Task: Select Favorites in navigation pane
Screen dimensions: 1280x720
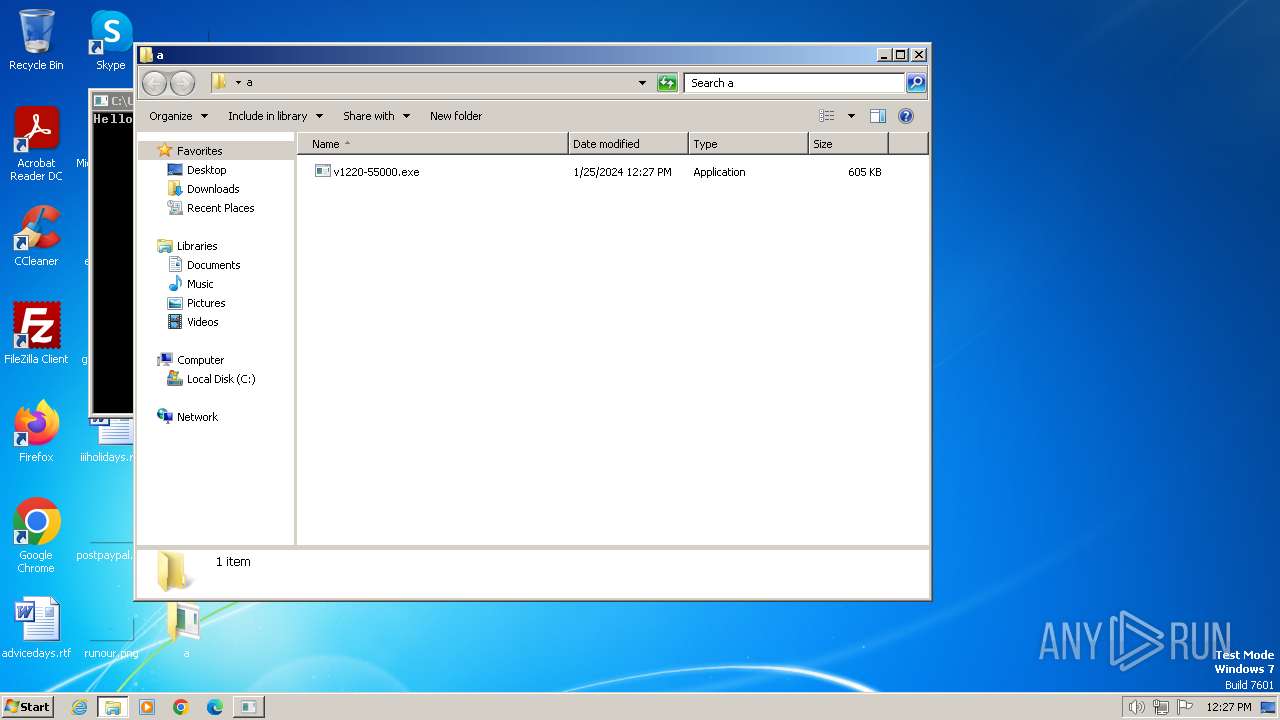Action: click(x=199, y=151)
